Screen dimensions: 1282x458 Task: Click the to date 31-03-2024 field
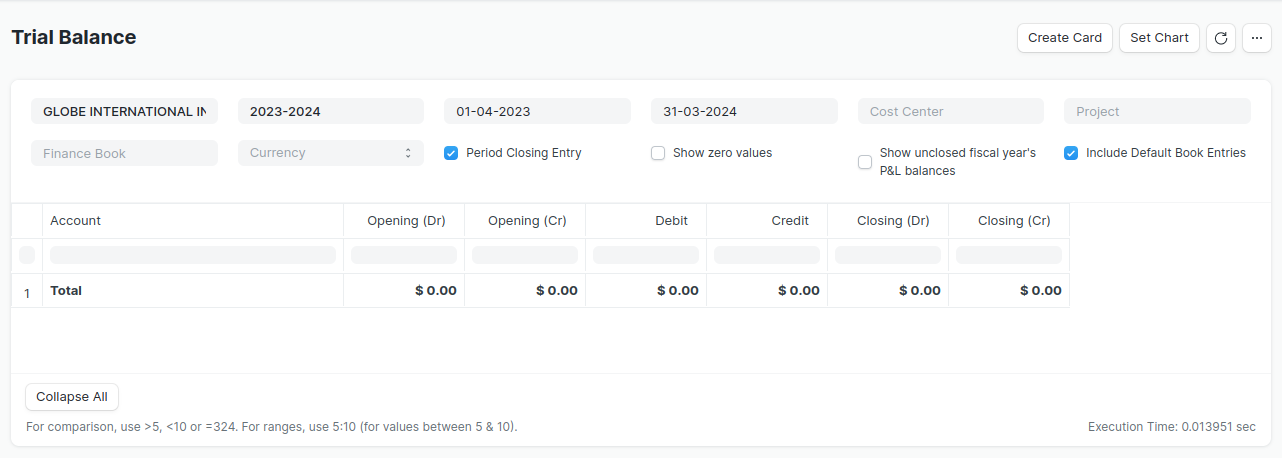coord(744,111)
